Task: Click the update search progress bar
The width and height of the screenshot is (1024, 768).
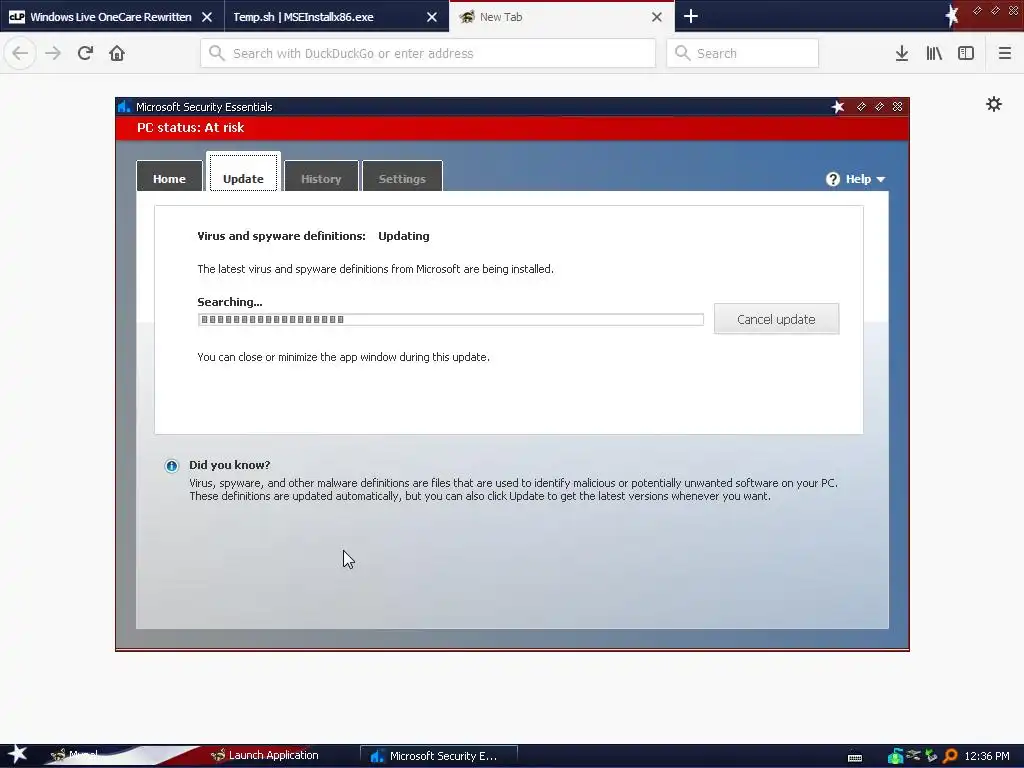Action: (x=451, y=319)
